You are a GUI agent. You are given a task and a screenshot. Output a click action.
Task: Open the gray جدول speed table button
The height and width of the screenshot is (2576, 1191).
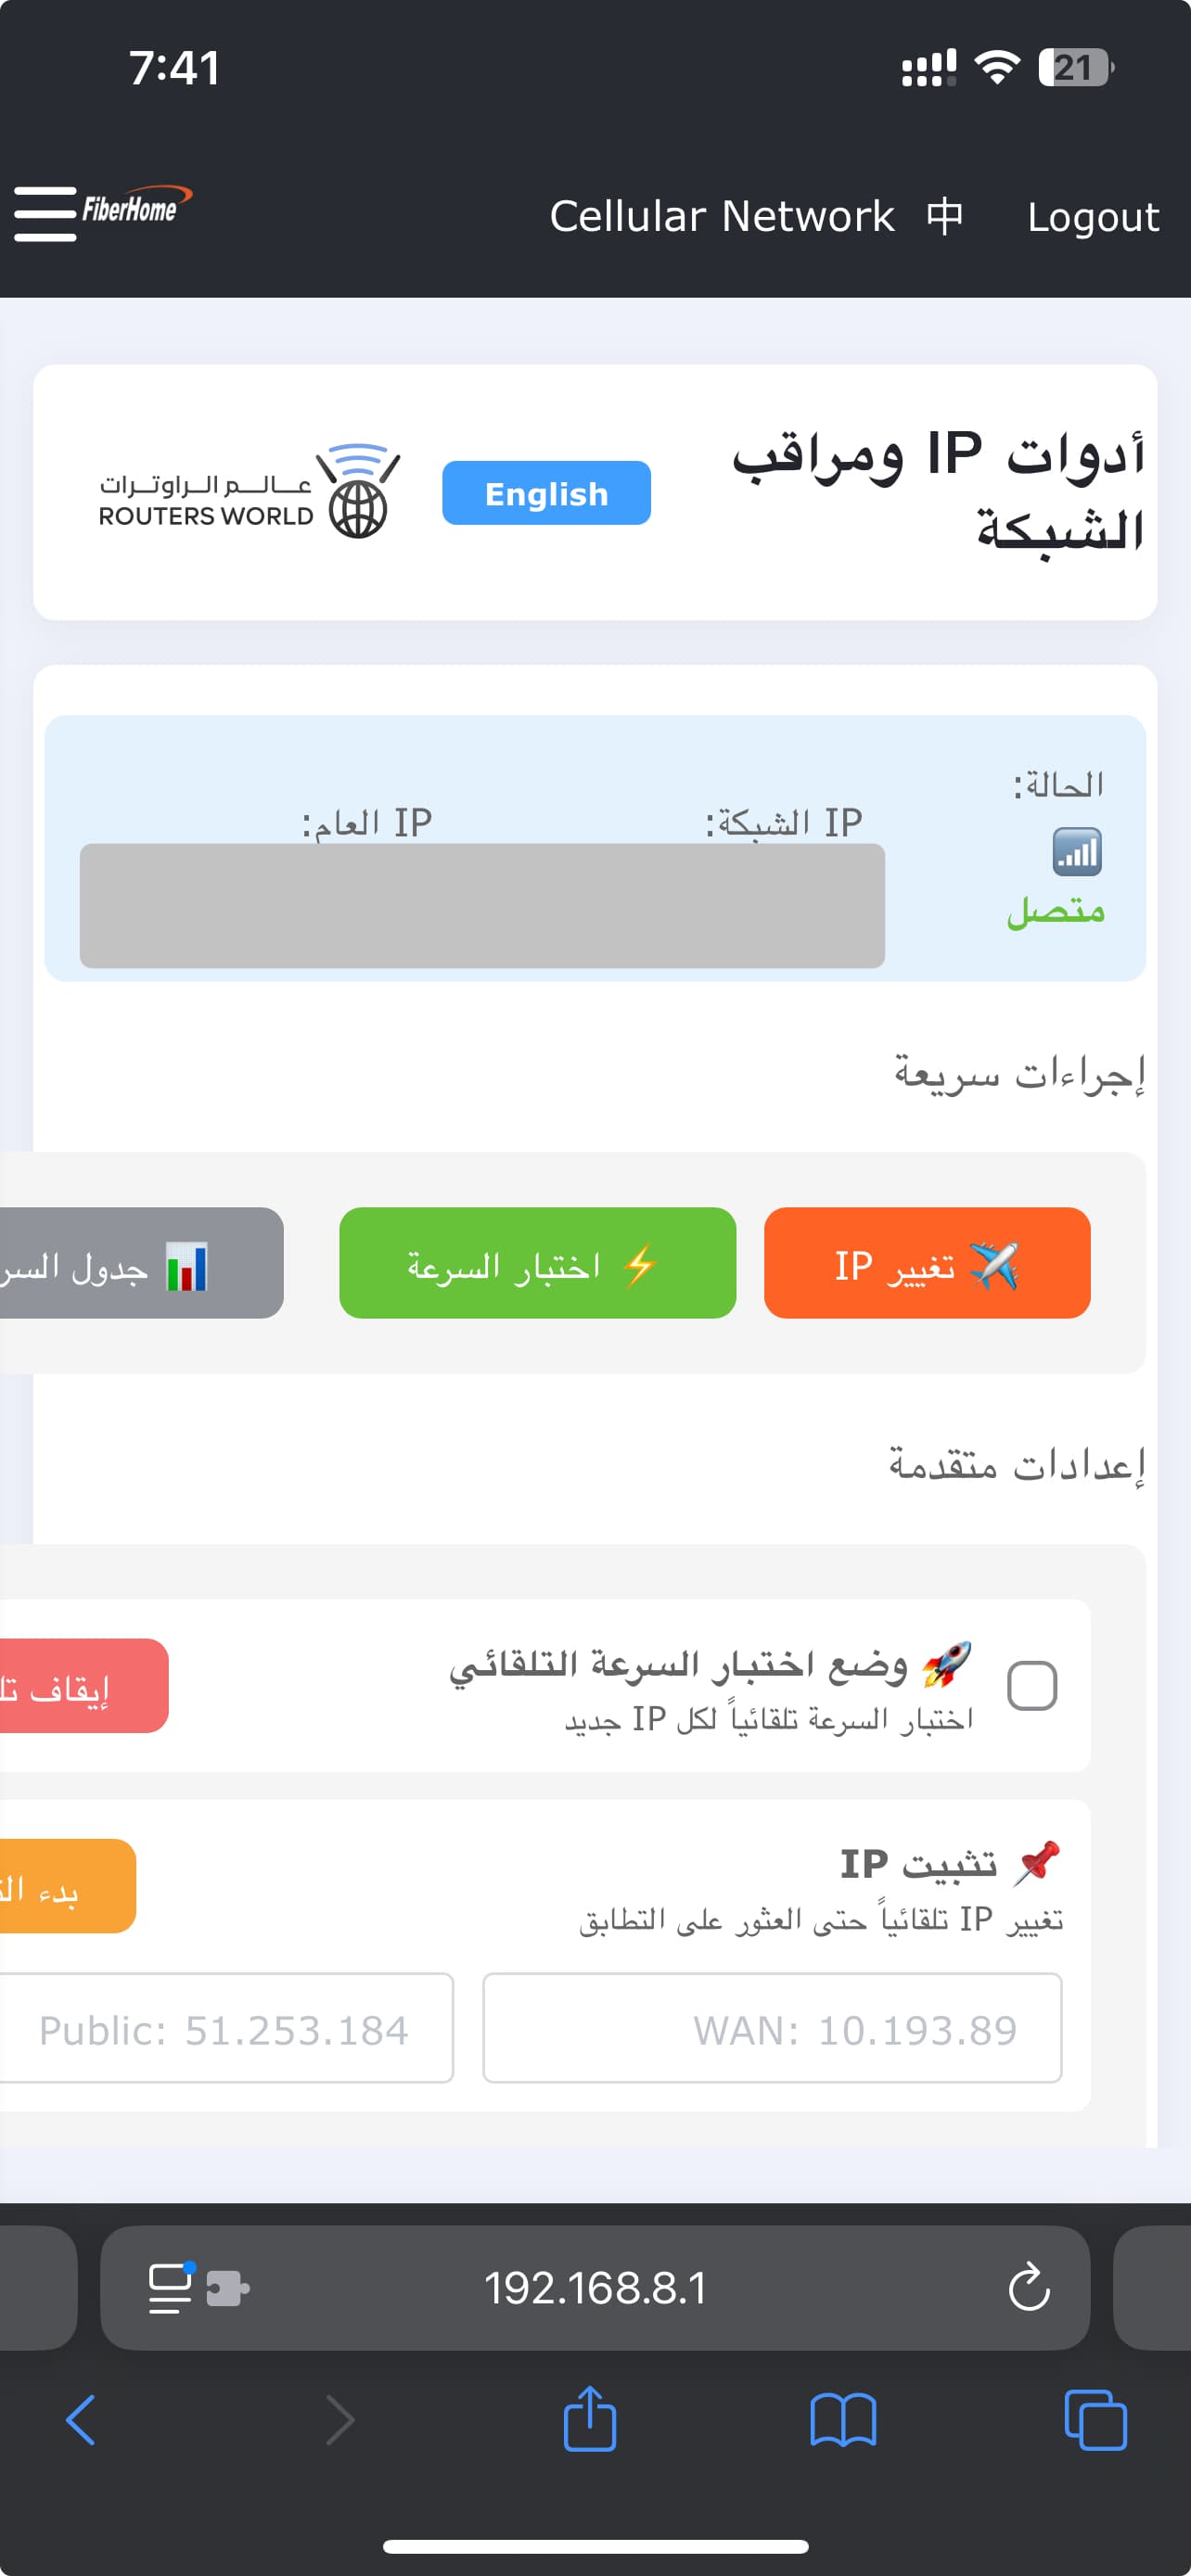140,1263
